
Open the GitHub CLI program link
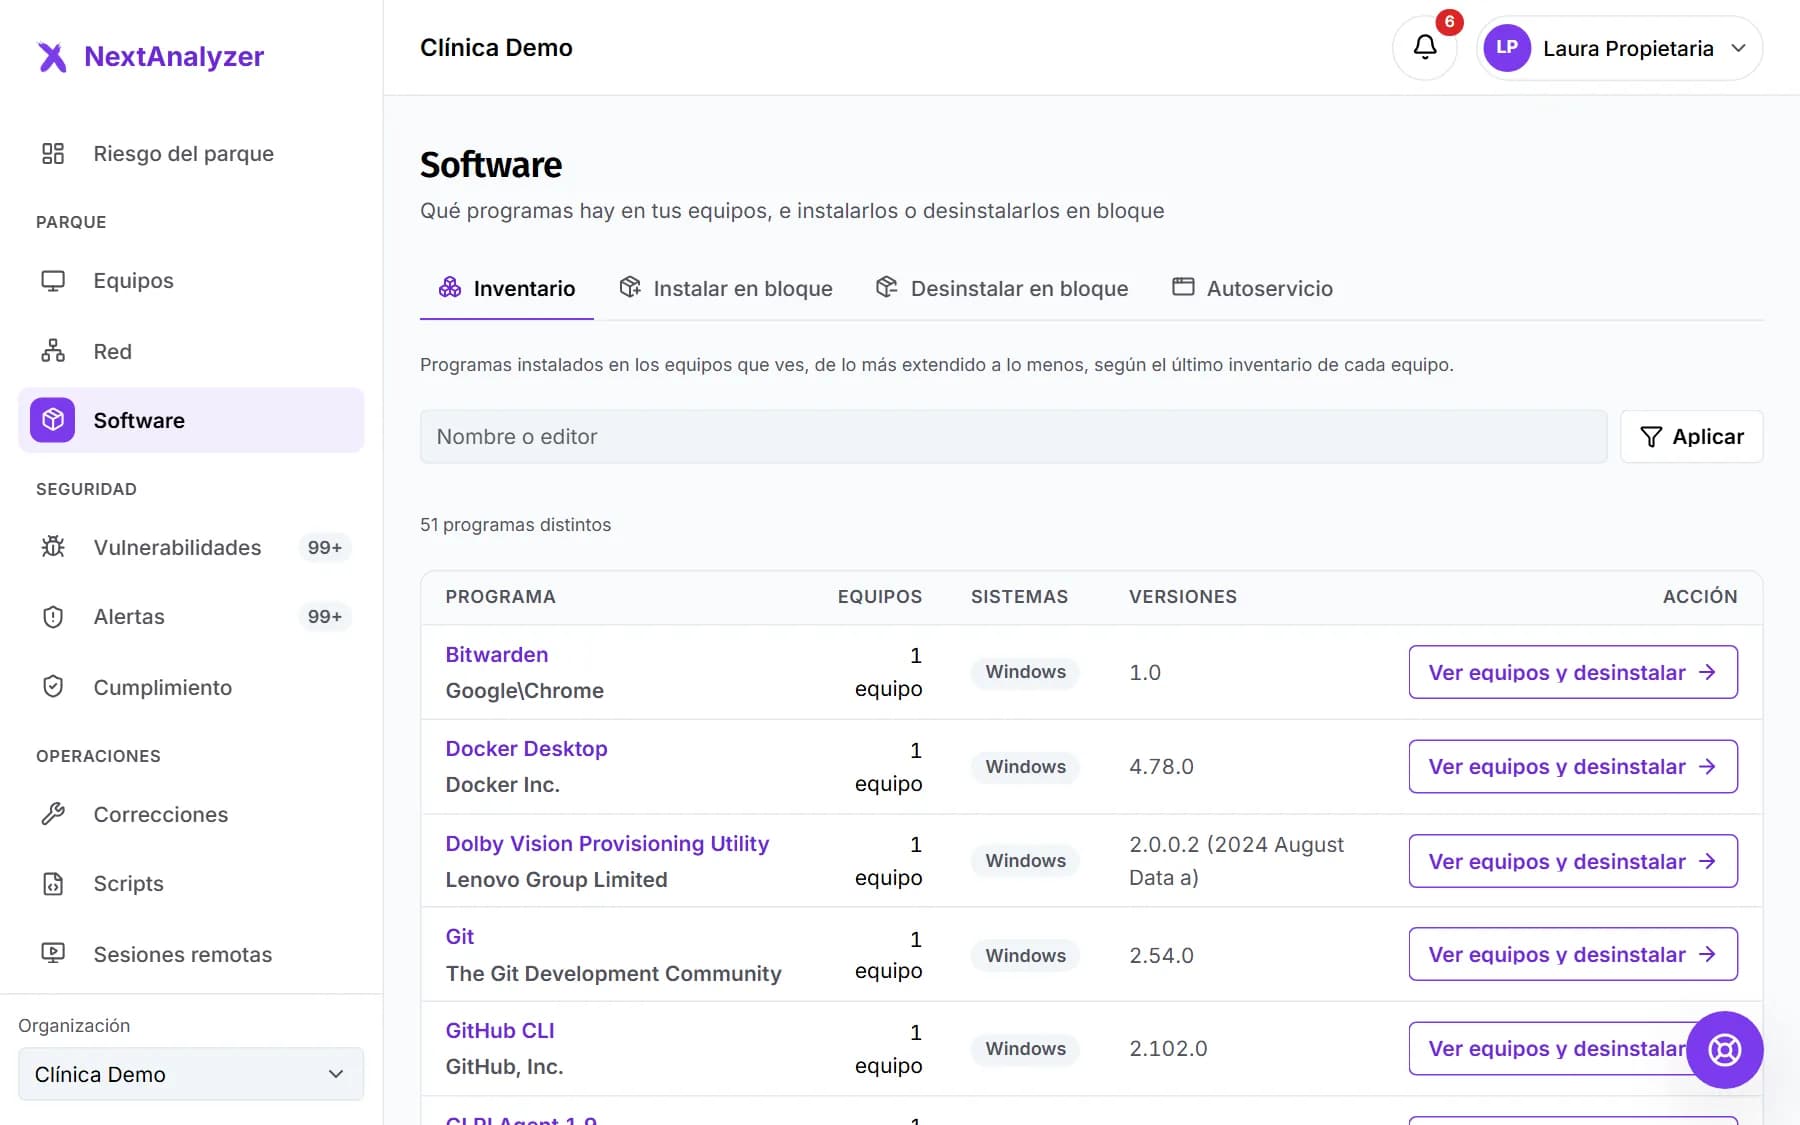point(499,1031)
